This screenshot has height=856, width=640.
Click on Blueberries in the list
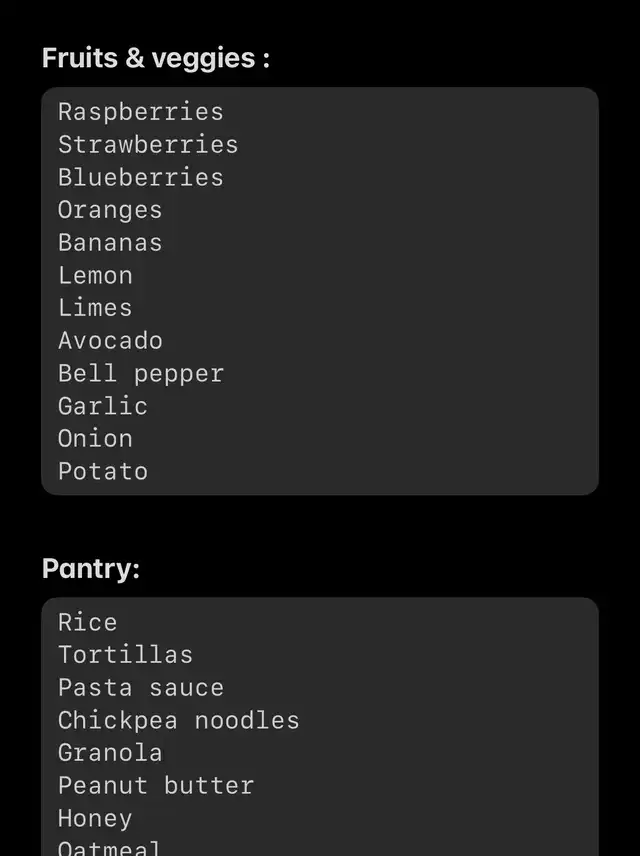(140, 178)
